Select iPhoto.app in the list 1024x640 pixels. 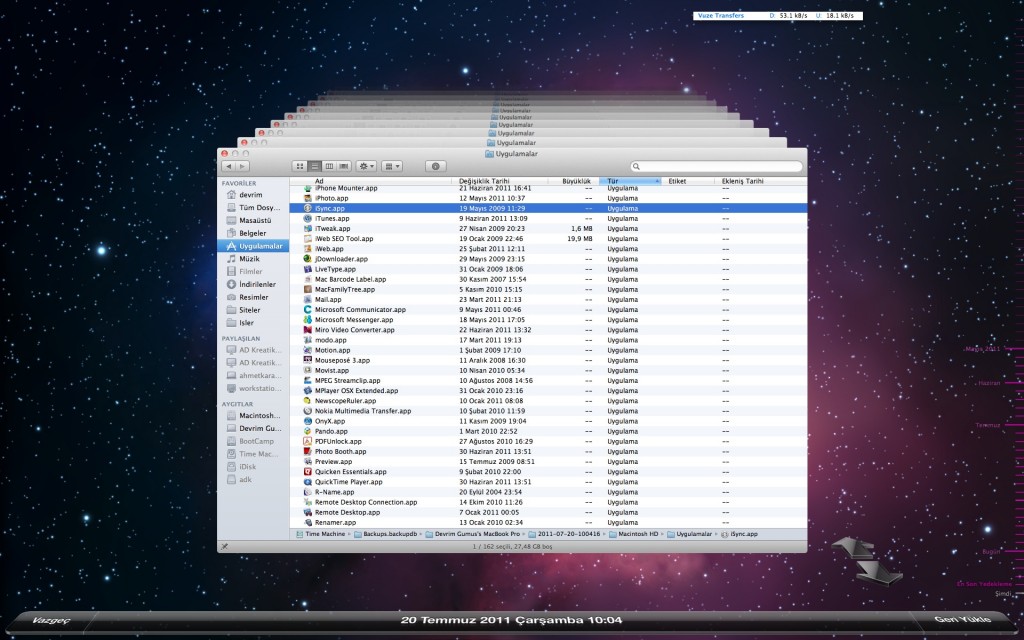(549, 198)
